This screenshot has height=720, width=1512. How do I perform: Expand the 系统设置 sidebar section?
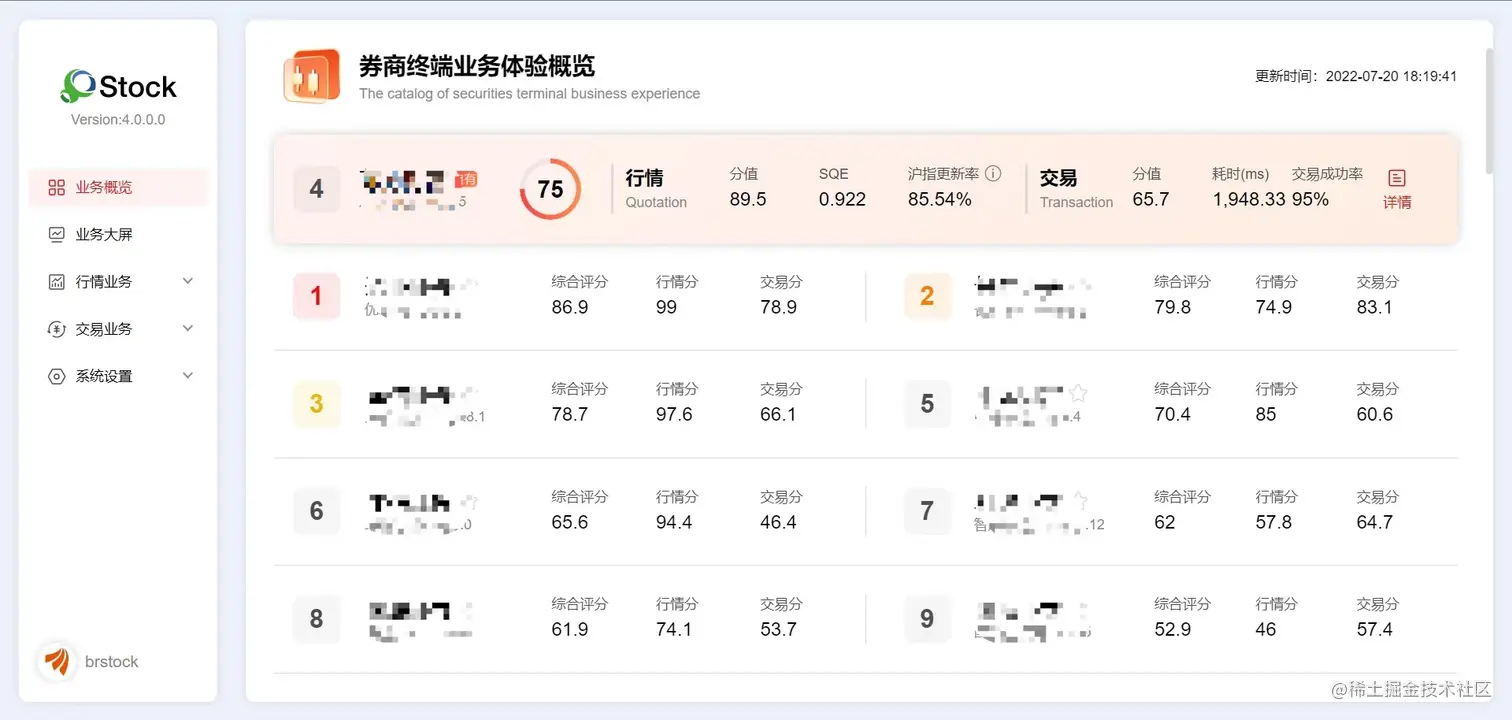pyautogui.click(x=188, y=375)
